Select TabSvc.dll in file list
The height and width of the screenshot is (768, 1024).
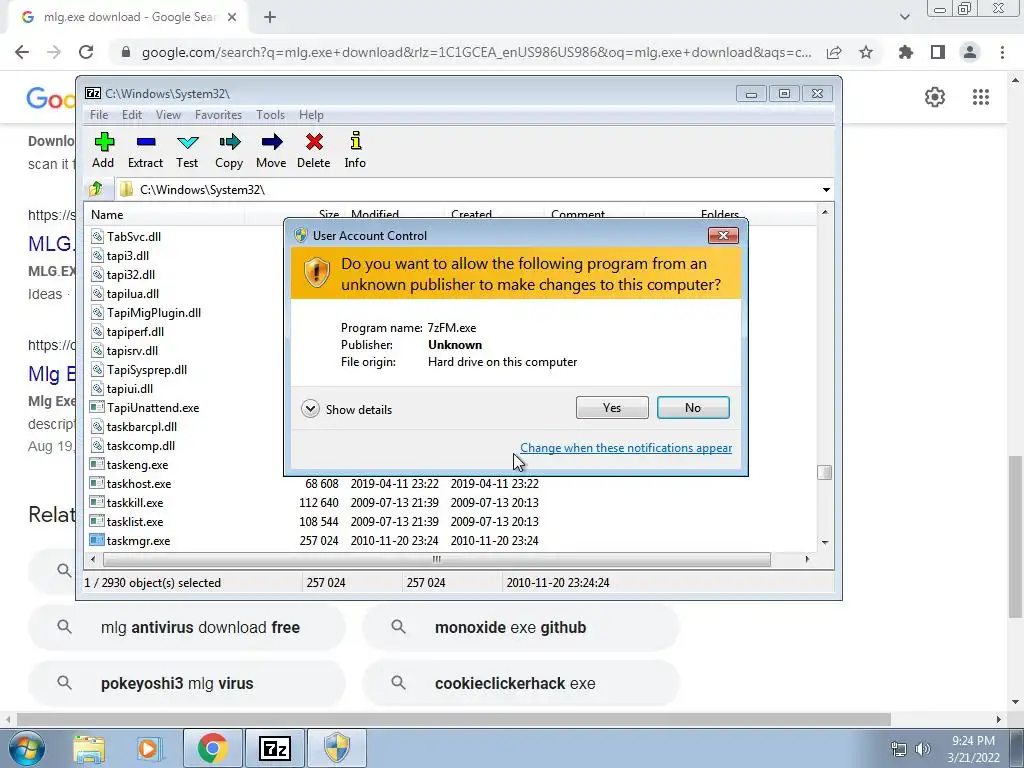[x=134, y=236]
